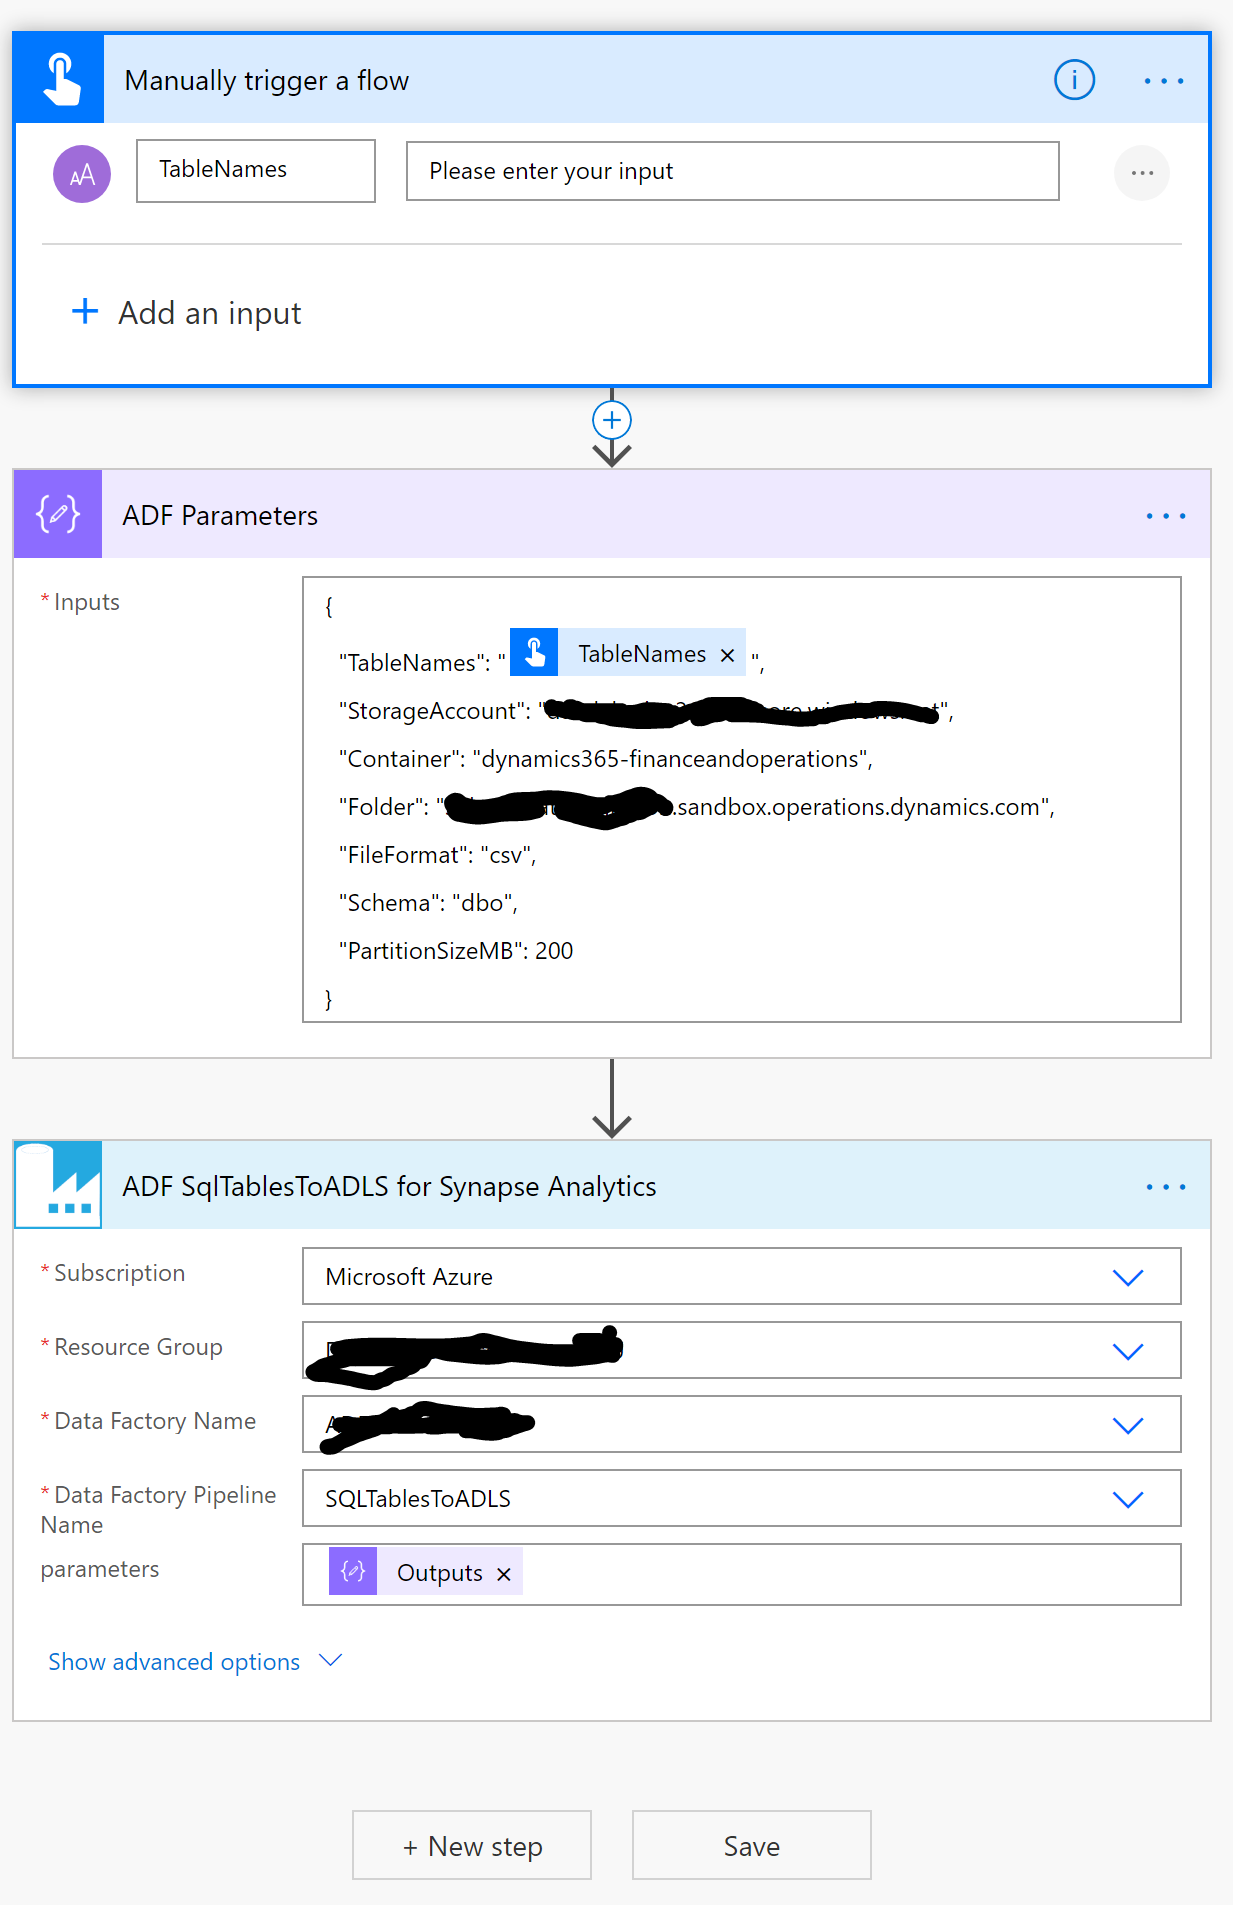Expand Show advanced options
This screenshot has width=1233, height=1905.
(195, 1661)
